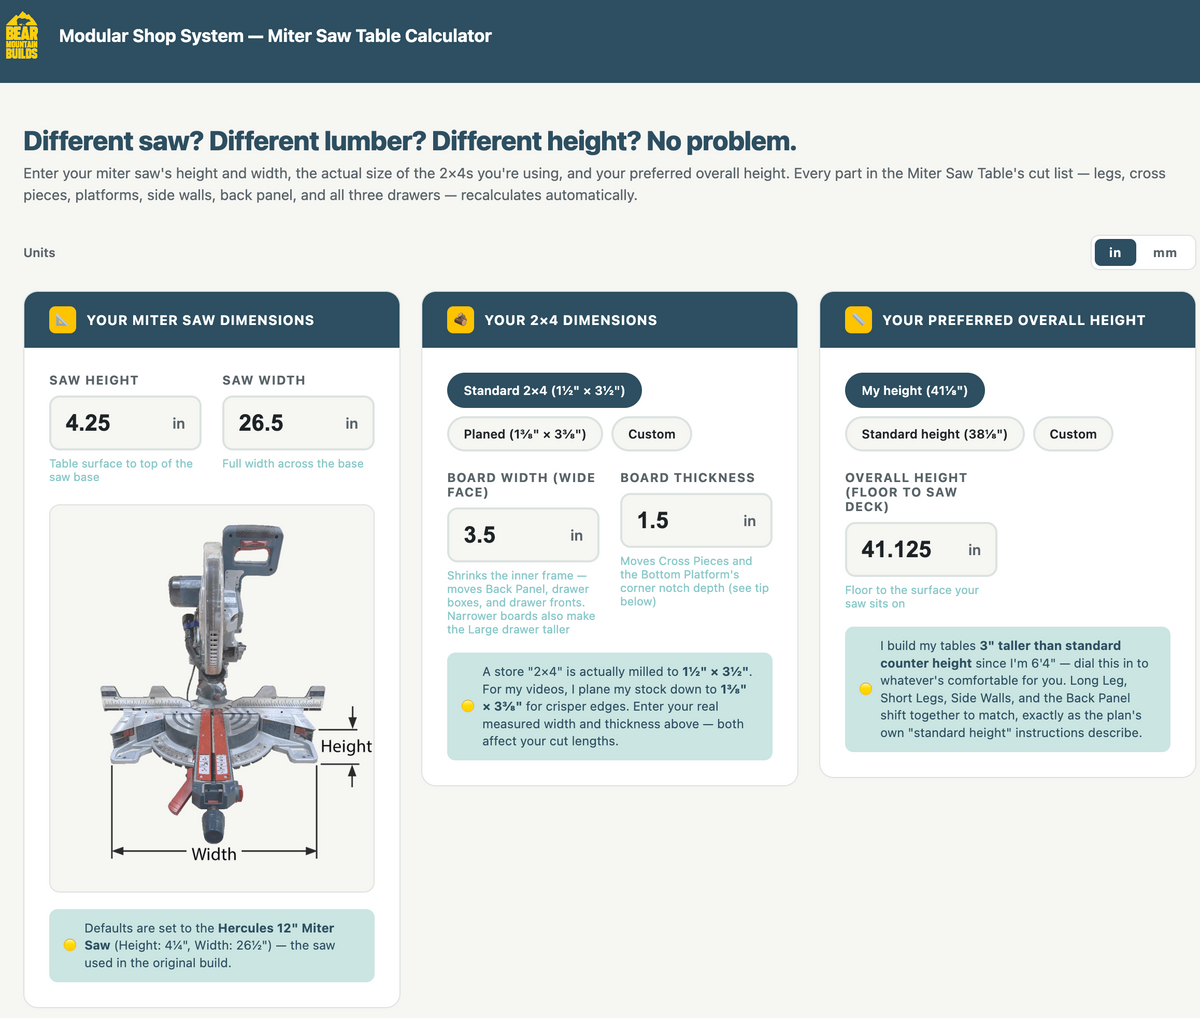Viewport: 1200px width, 1018px height.
Task: Click the miter saw dimensions ruler icon
Action: (62, 320)
